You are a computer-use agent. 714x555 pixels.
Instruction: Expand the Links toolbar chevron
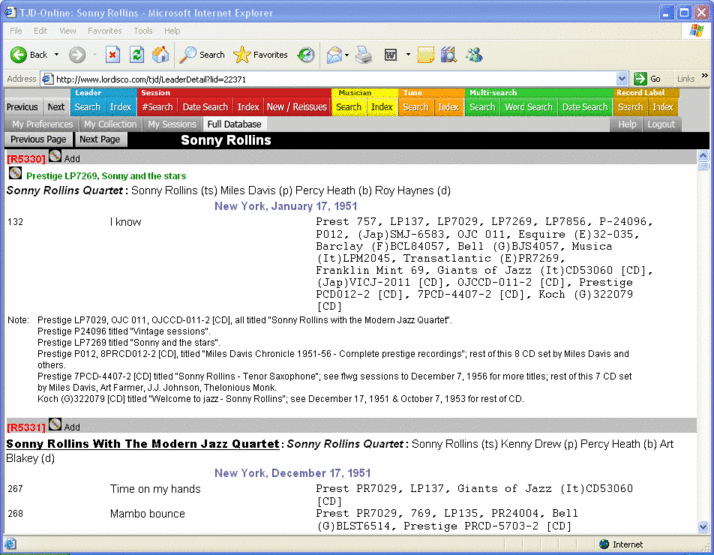(704, 76)
